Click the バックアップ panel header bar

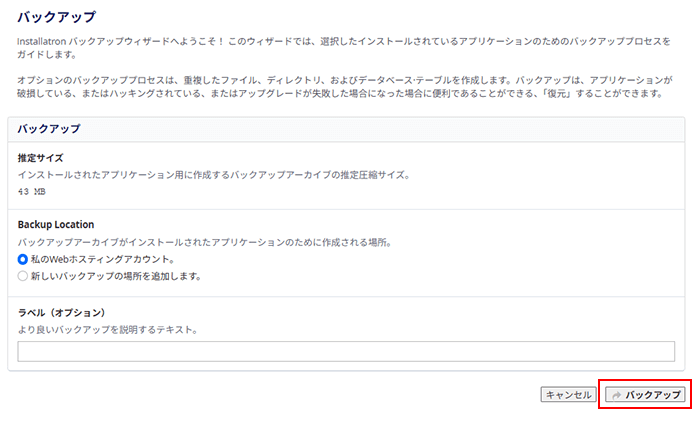pyautogui.click(x=346, y=130)
